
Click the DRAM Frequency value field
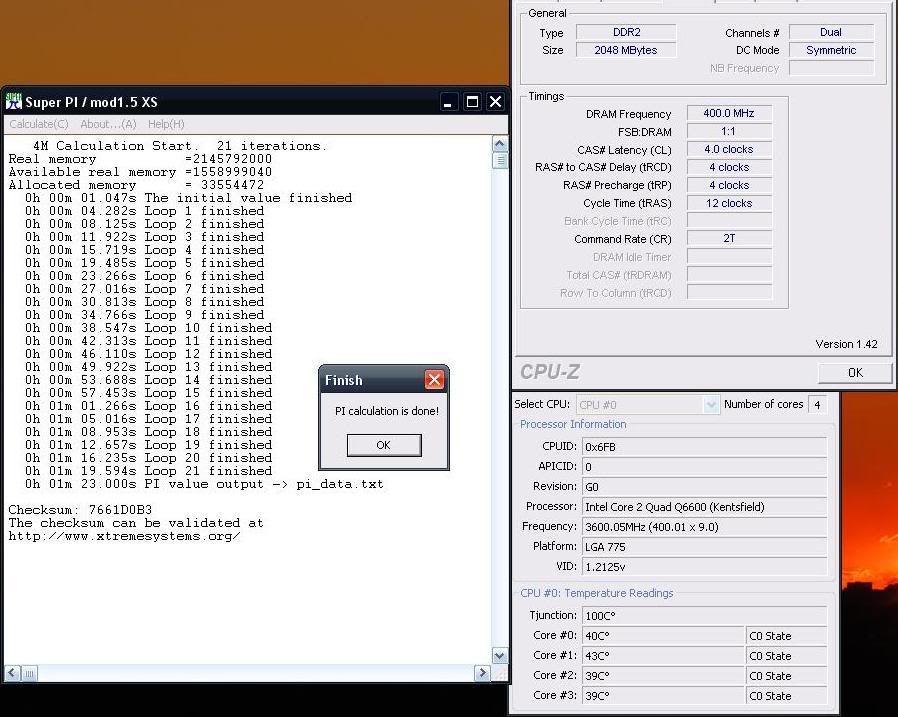click(729, 114)
